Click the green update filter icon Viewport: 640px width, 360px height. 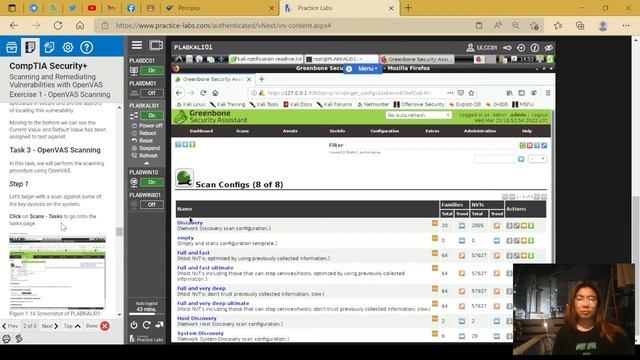pyautogui.click(x=522, y=145)
